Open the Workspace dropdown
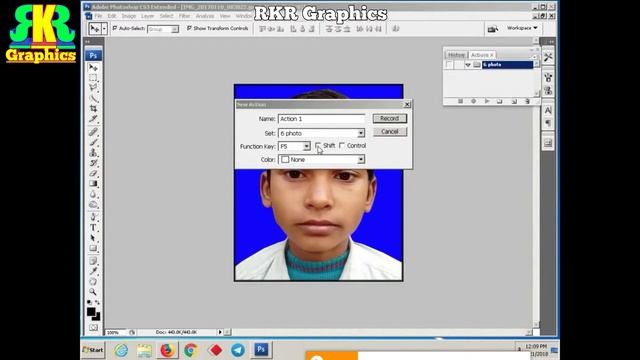 coord(522,28)
